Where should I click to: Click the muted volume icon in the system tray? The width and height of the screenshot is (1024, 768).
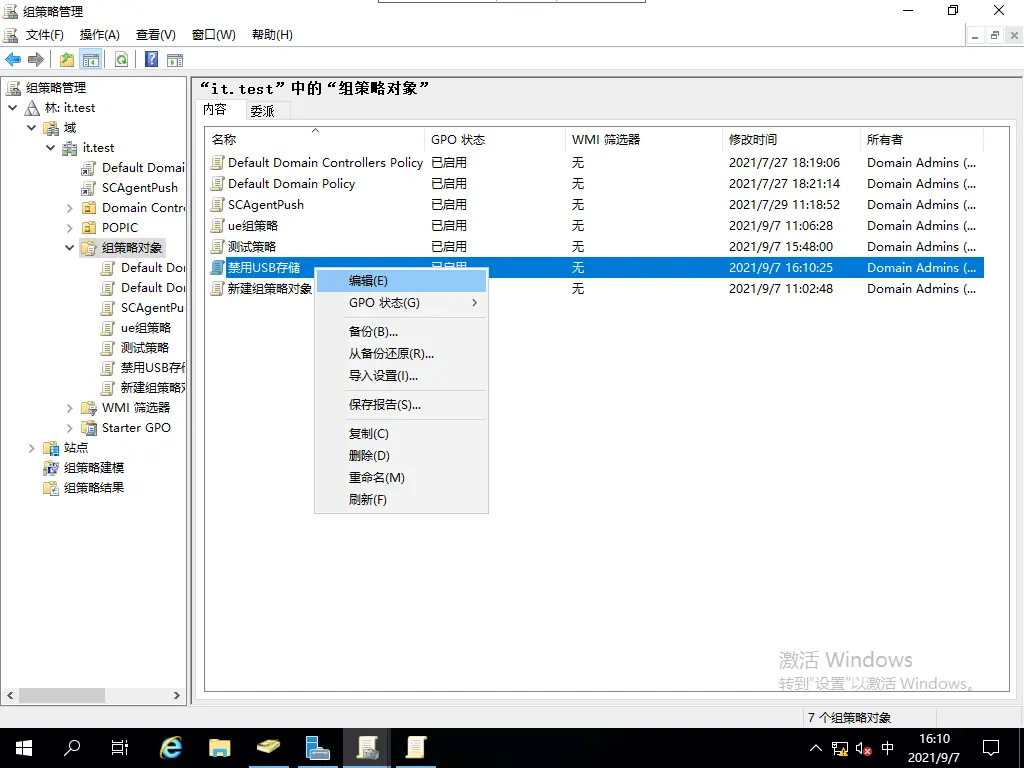coord(864,747)
